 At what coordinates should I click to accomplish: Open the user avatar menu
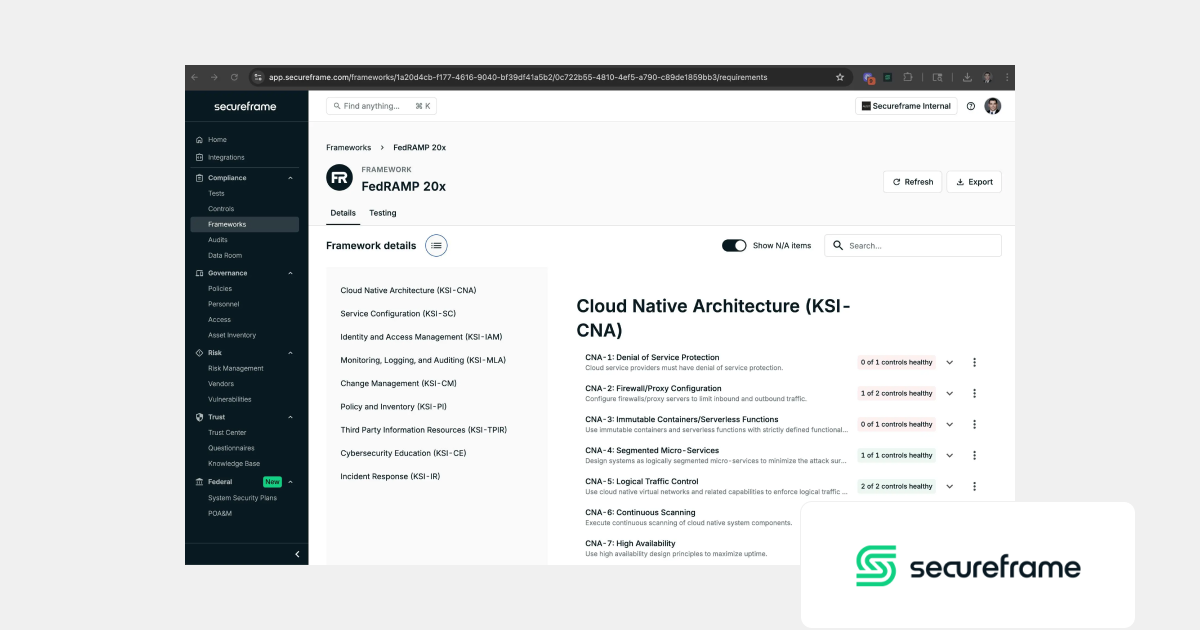[x=993, y=106]
